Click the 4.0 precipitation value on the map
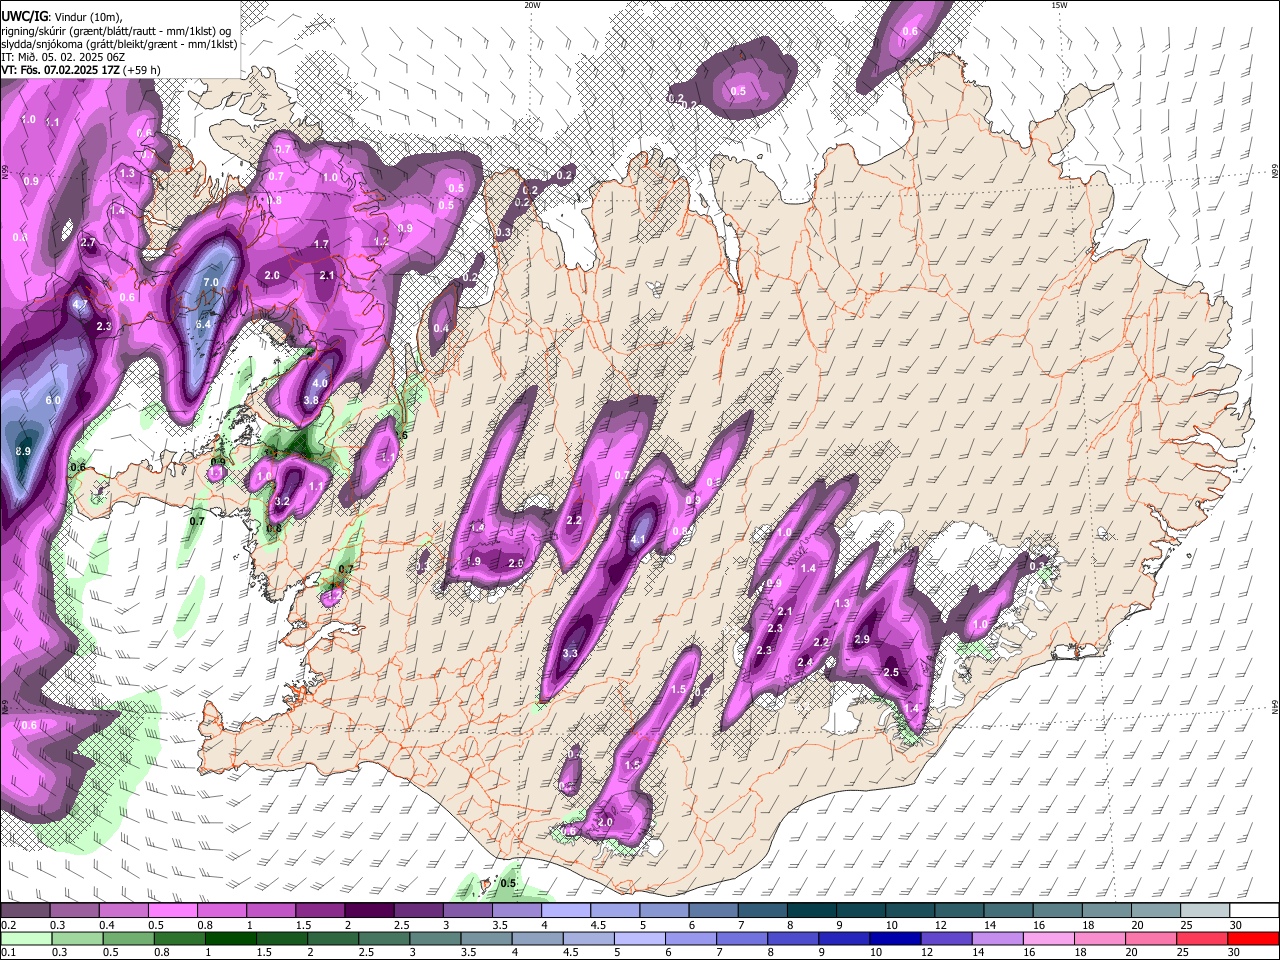This screenshot has width=1280, height=960. (320, 383)
